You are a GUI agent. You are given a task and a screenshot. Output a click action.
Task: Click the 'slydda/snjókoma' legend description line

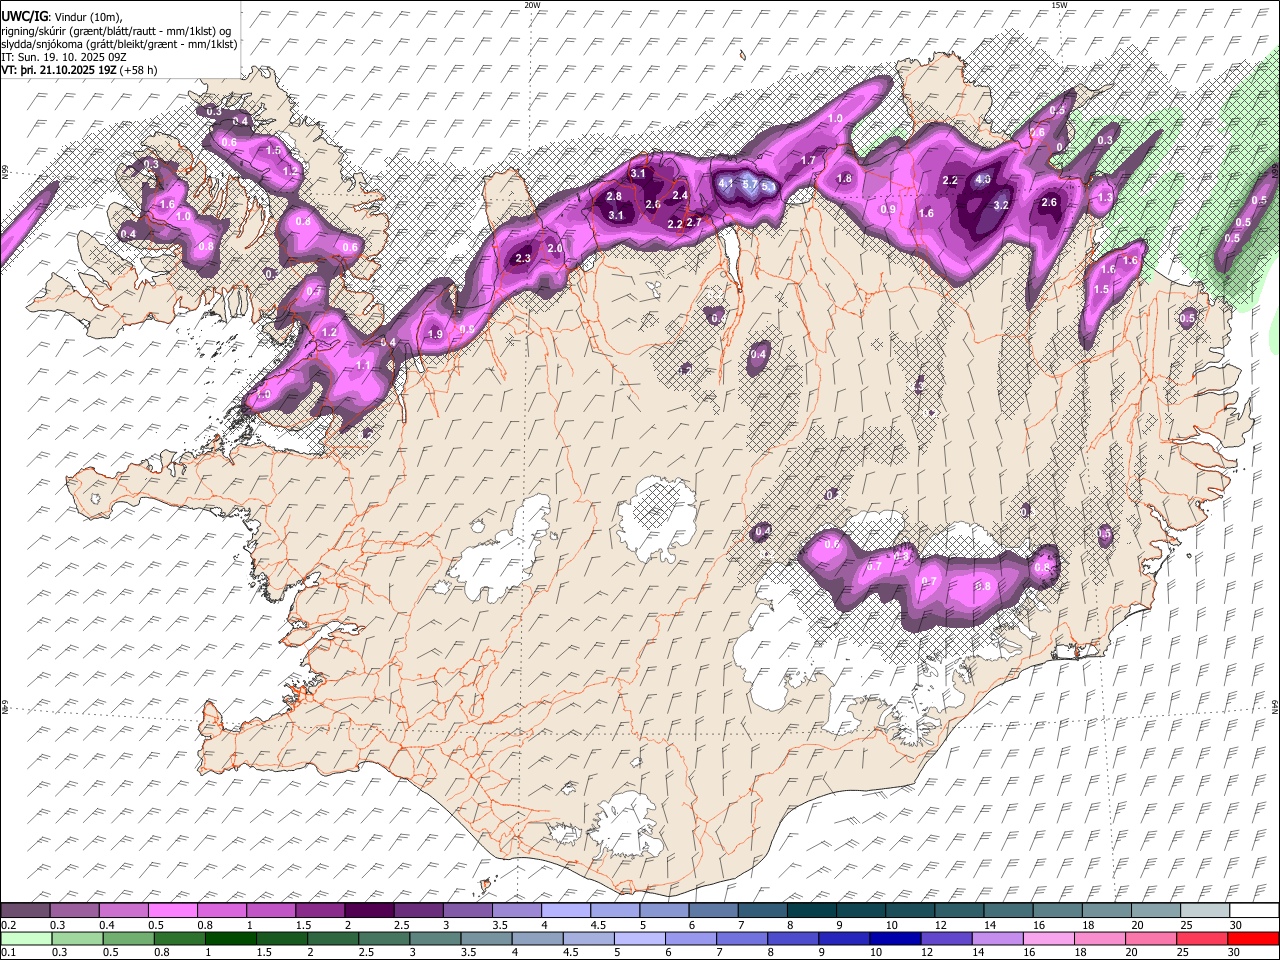(120, 44)
